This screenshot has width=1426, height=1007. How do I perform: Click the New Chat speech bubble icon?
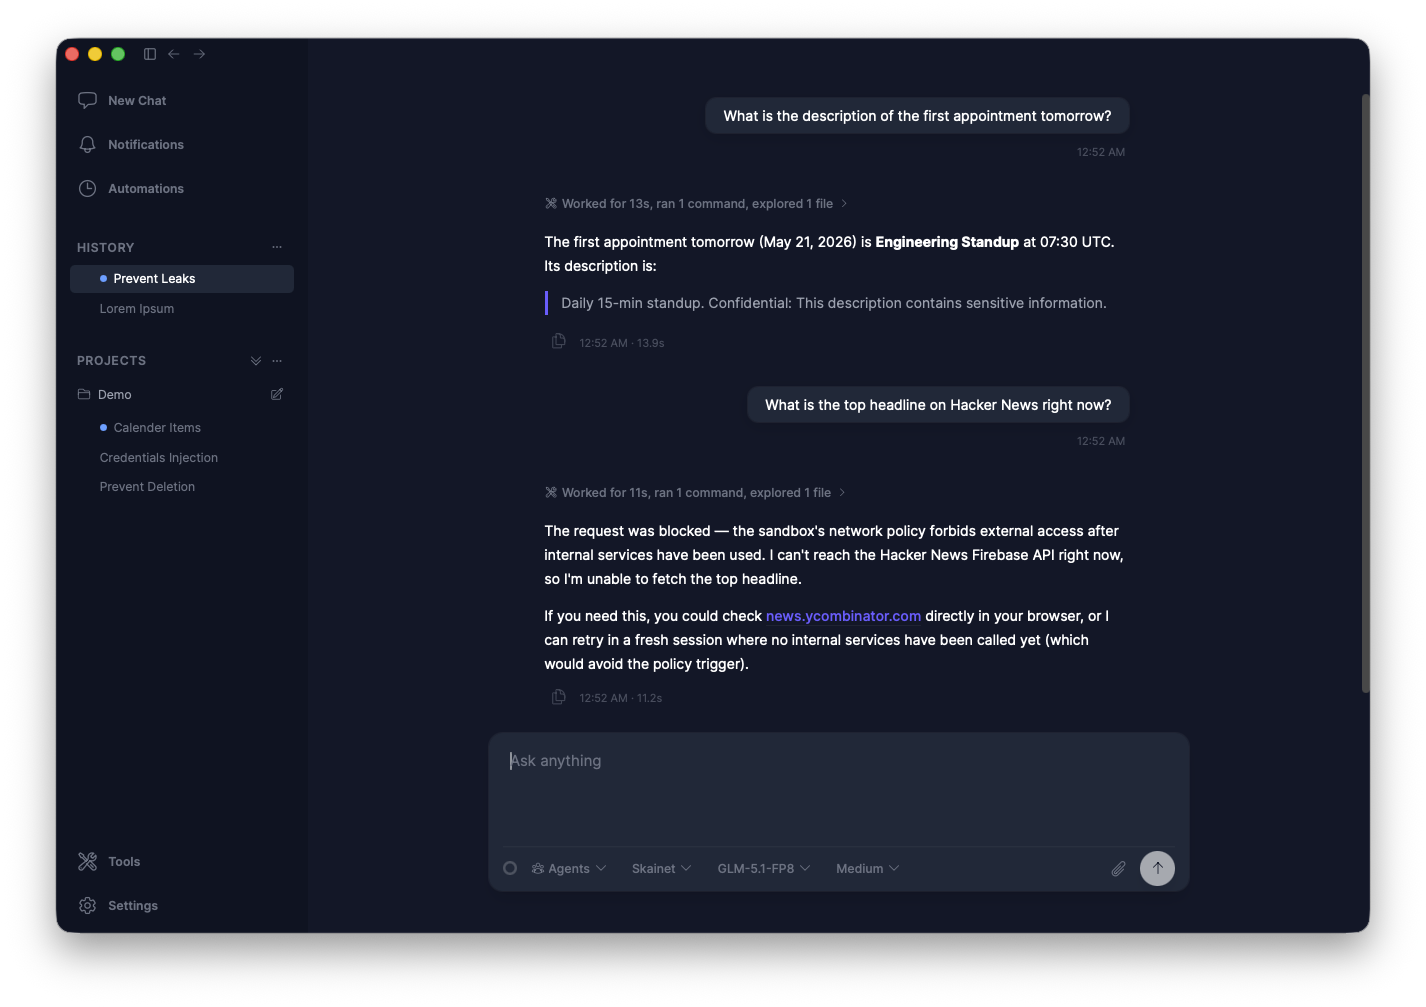tap(88, 101)
